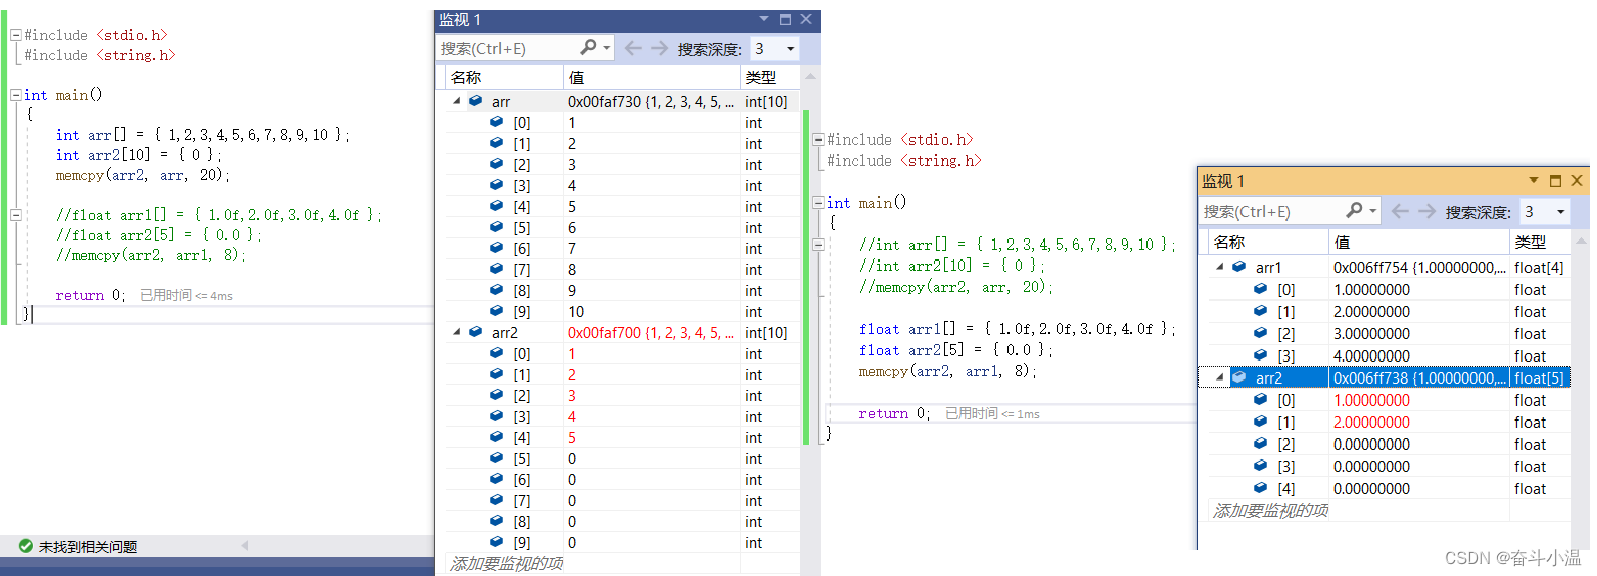Screen dimensions: 1597x576
Task: Click the cube icon of int arr2 row [7] valued 0
Action: click(x=496, y=500)
